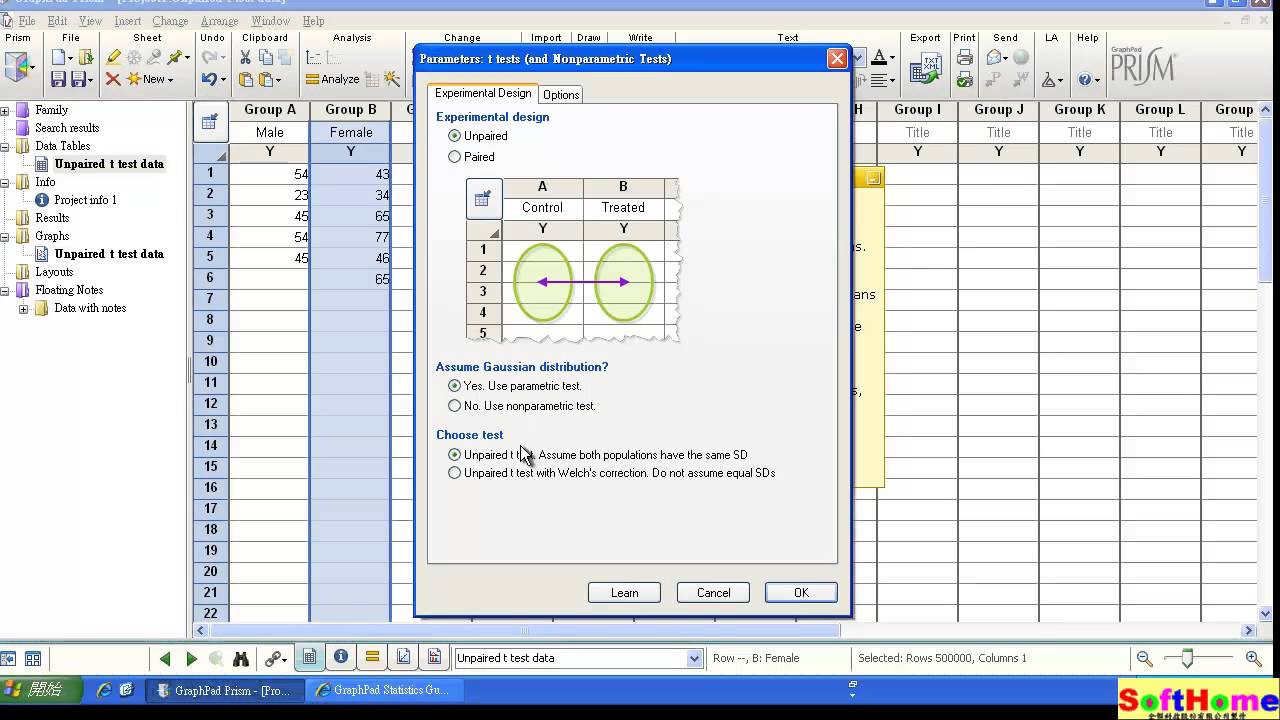Click the horizontal scrollbar right arrow
1280x720 pixels.
coord(1248,631)
